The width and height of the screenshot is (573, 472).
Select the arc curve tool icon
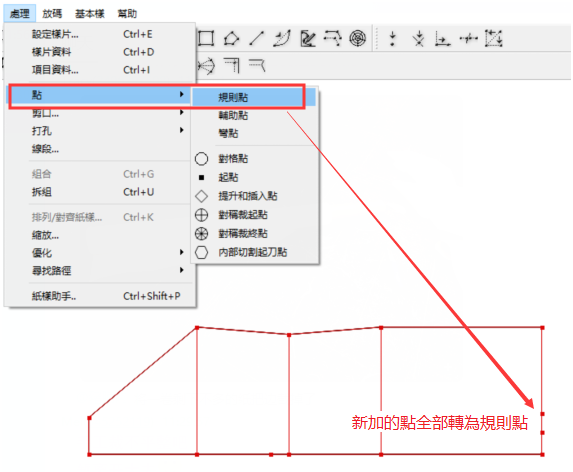pos(282,38)
